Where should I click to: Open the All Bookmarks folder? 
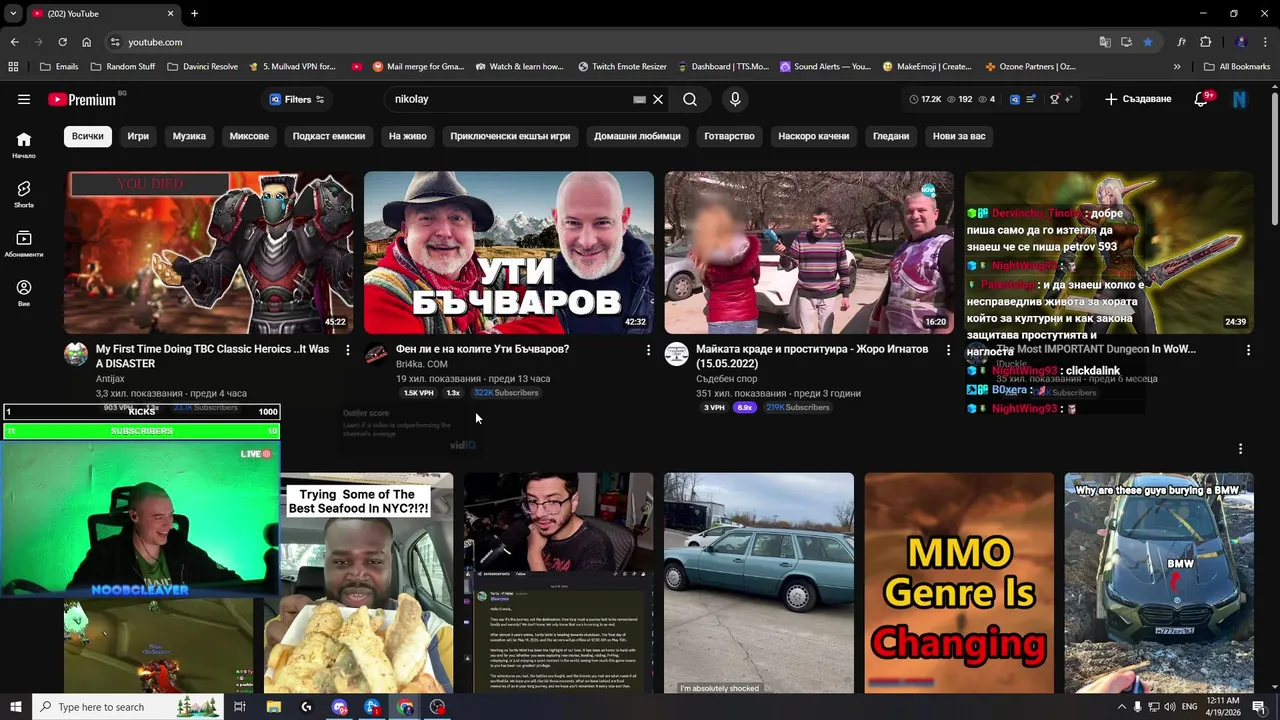coord(1237,67)
